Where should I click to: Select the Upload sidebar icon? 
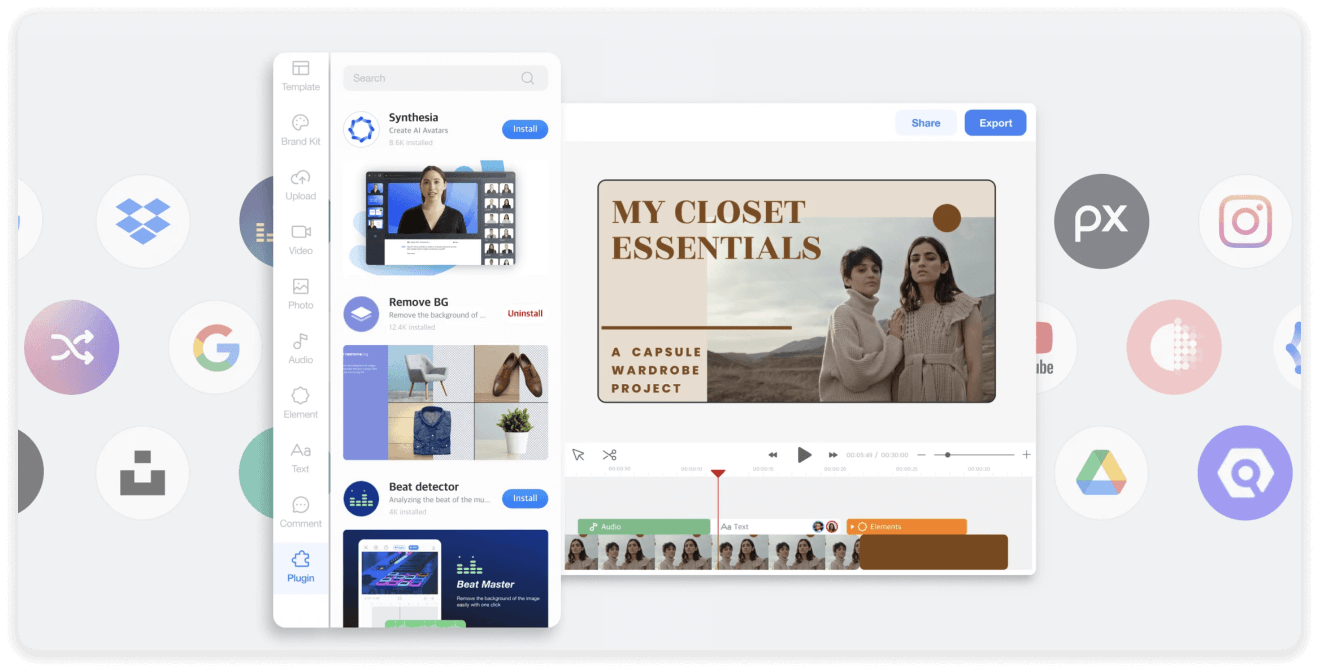[x=300, y=185]
